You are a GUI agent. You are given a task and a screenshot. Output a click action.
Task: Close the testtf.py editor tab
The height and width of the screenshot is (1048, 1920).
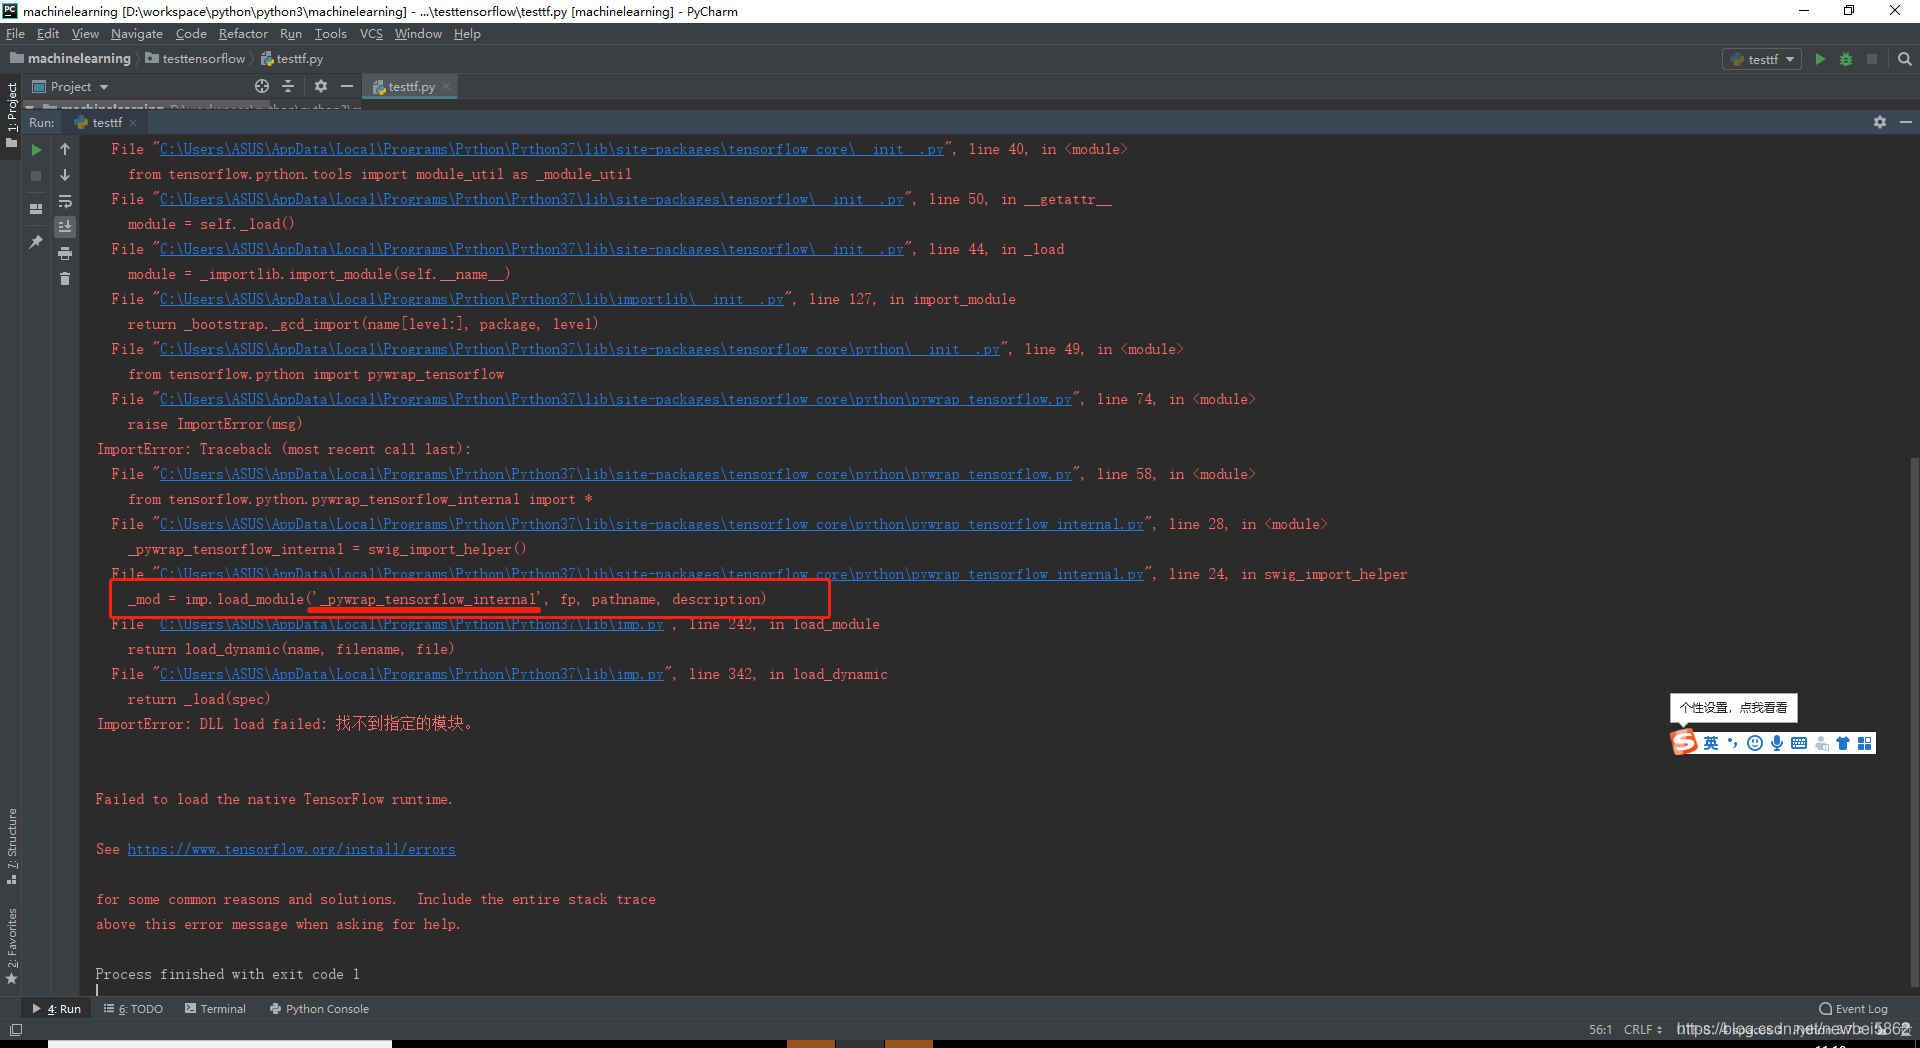coord(446,87)
